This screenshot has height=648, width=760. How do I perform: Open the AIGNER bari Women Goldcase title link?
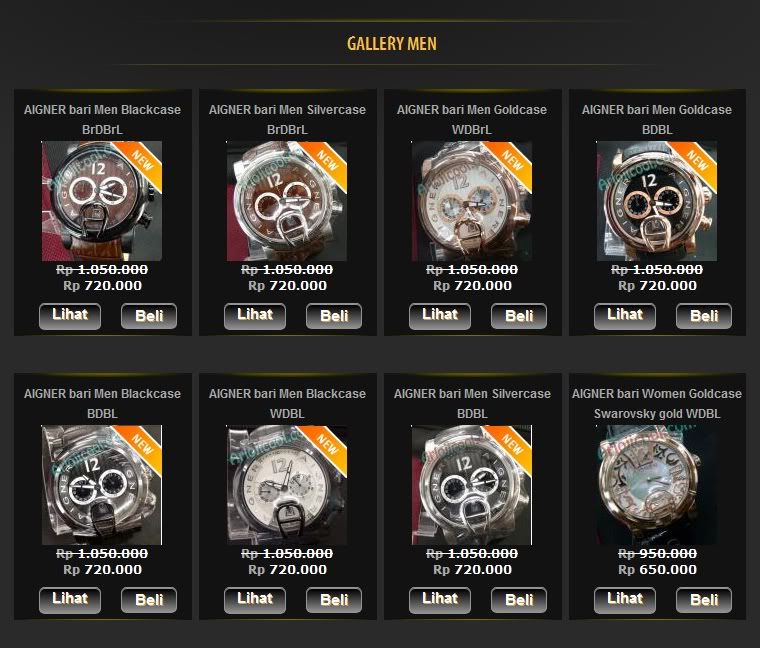coord(657,404)
